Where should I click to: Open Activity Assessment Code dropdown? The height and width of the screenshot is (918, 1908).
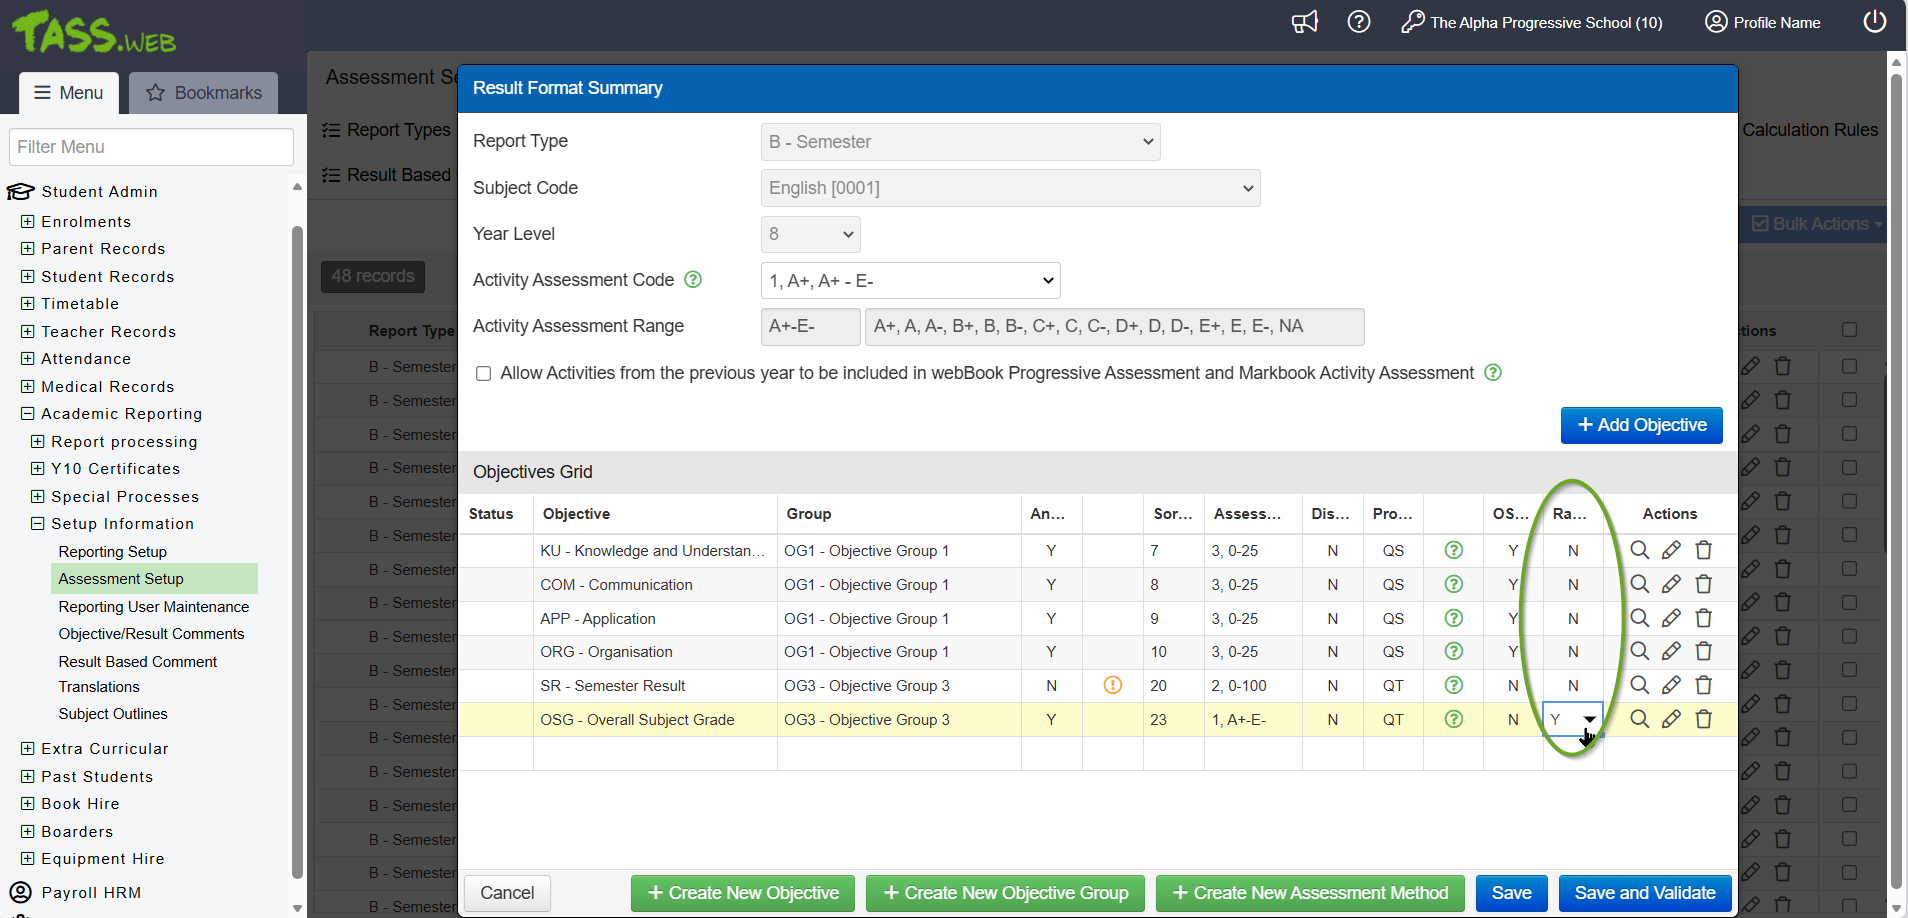click(910, 281)
